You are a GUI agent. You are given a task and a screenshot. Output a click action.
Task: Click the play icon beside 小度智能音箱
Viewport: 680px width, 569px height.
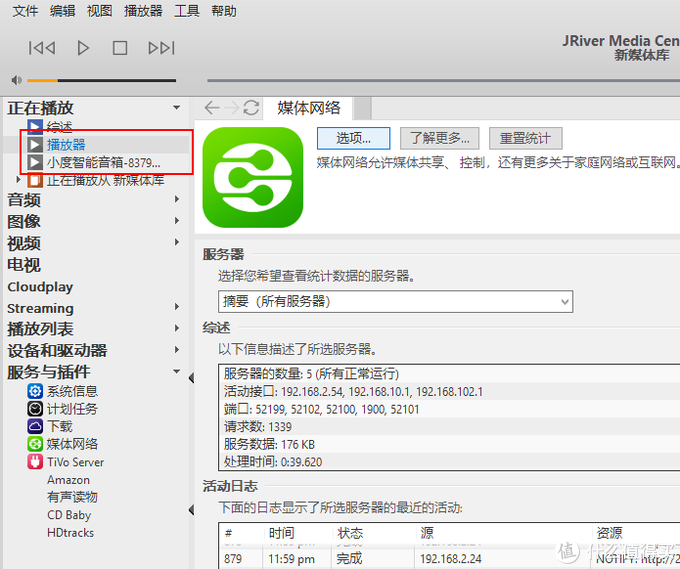35,163
